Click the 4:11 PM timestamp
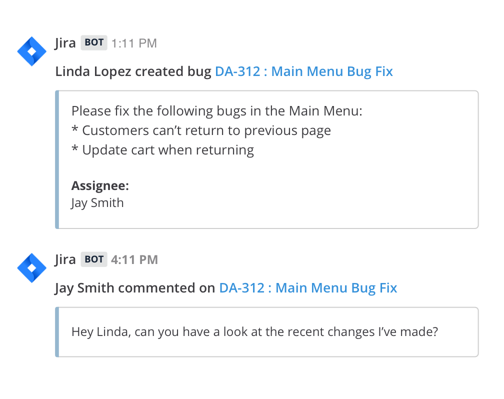This screenshot has height=399, width=504. 134,260
